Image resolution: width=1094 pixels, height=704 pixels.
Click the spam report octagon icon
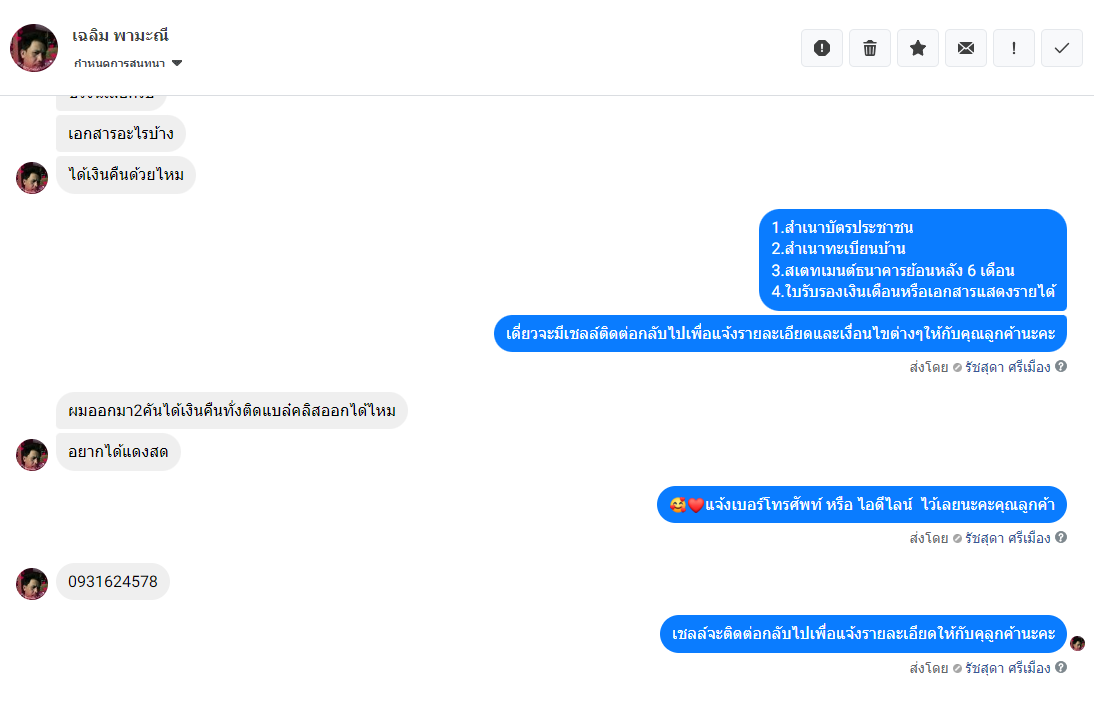tap(822, 48)
